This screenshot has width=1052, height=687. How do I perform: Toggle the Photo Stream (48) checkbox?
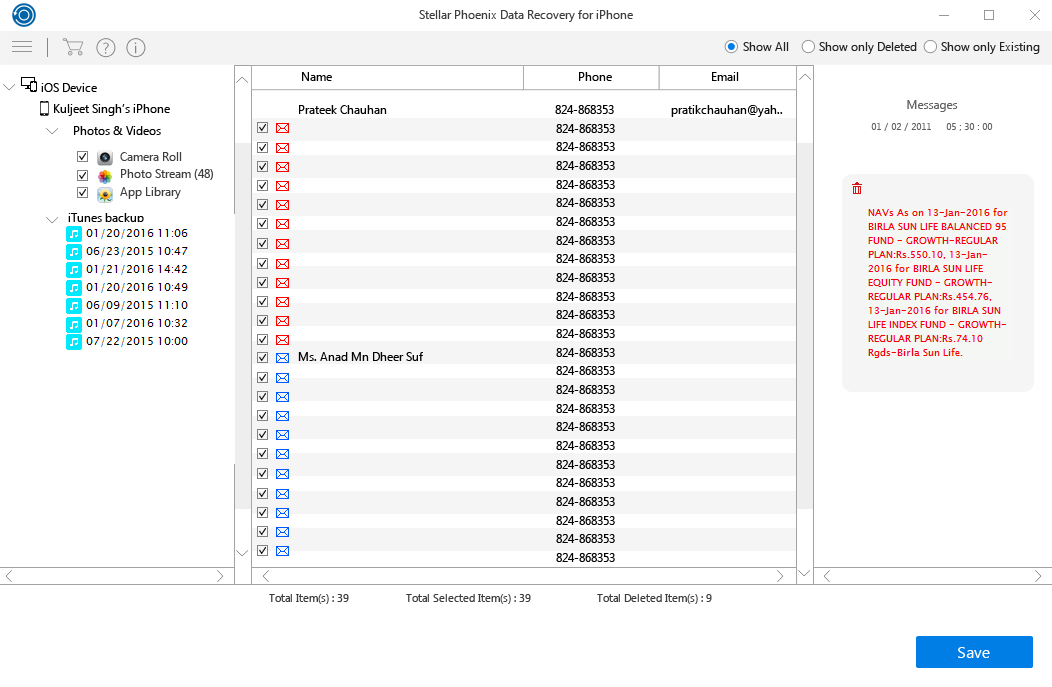coord(83,175)
